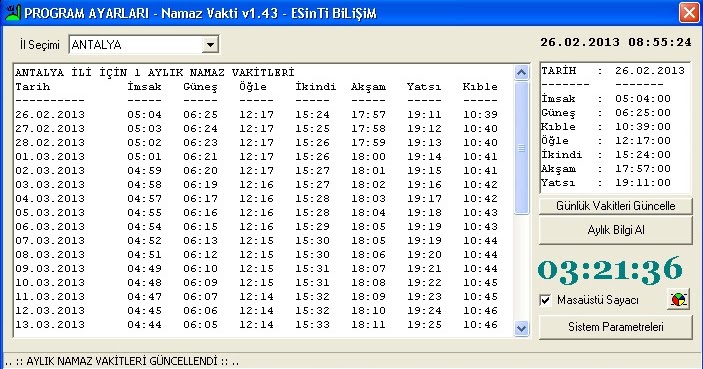Click the date and clock 26.02.2013 08:55:24
Screen dimensions: 703x369
[616, 42]
